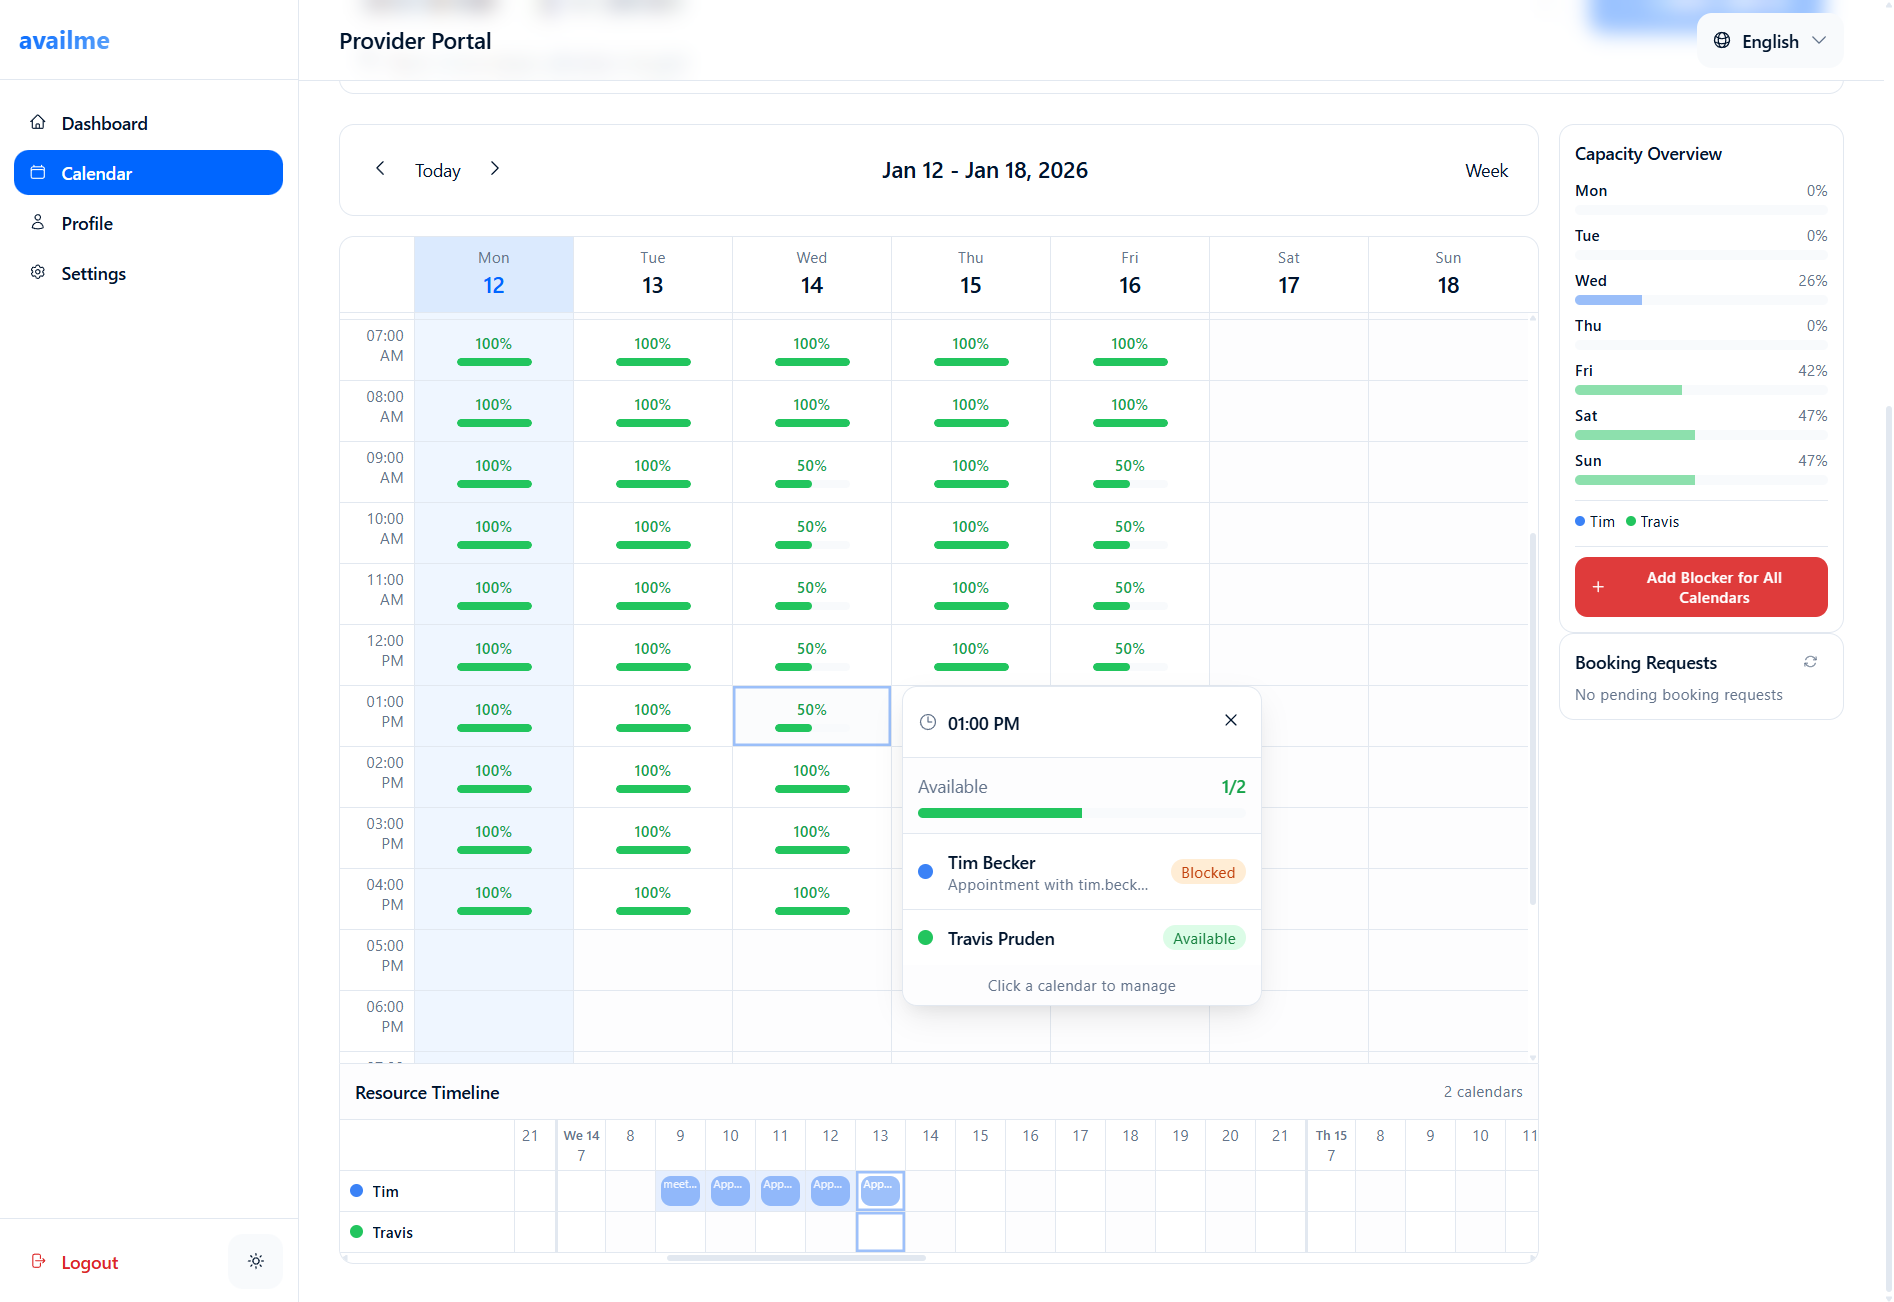Click the globe language icon
1894x1302 pixels.
[x=1722, y=41]
